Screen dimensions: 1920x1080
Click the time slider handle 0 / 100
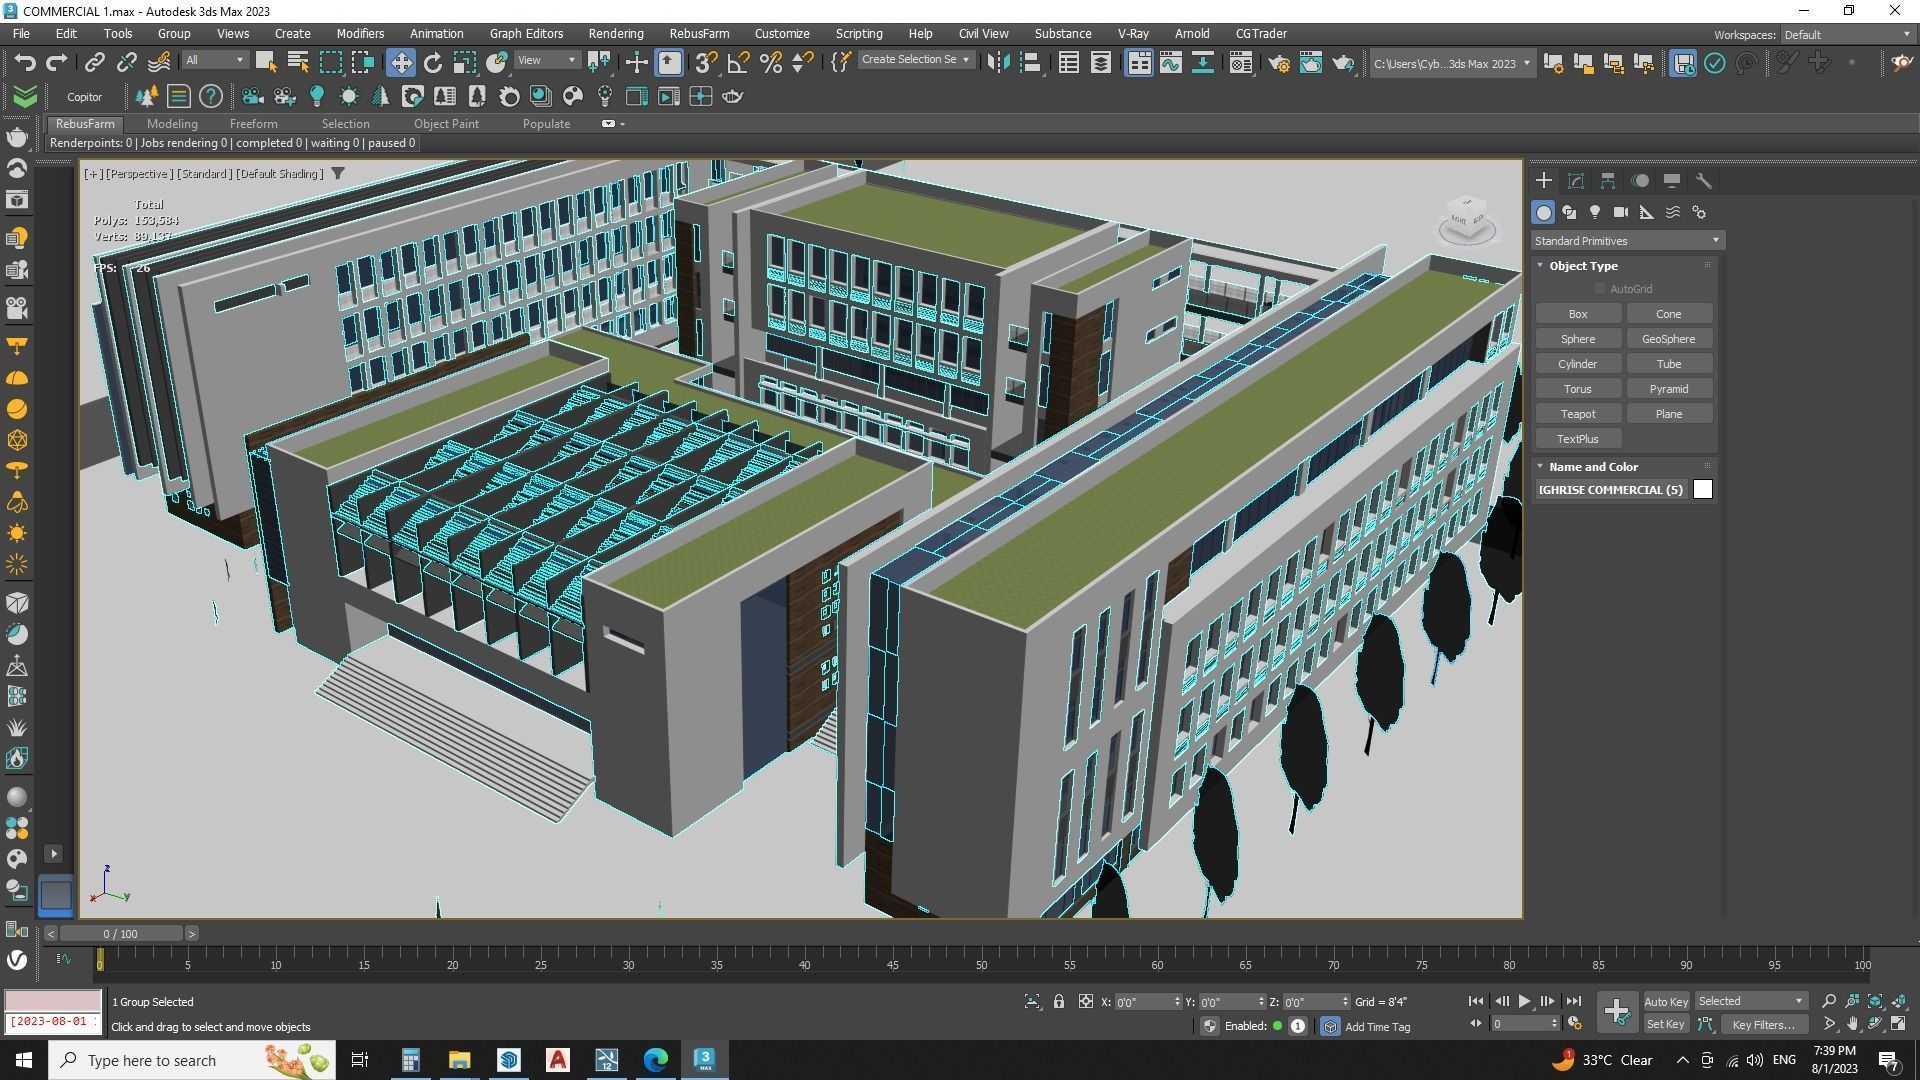[120, 934]
